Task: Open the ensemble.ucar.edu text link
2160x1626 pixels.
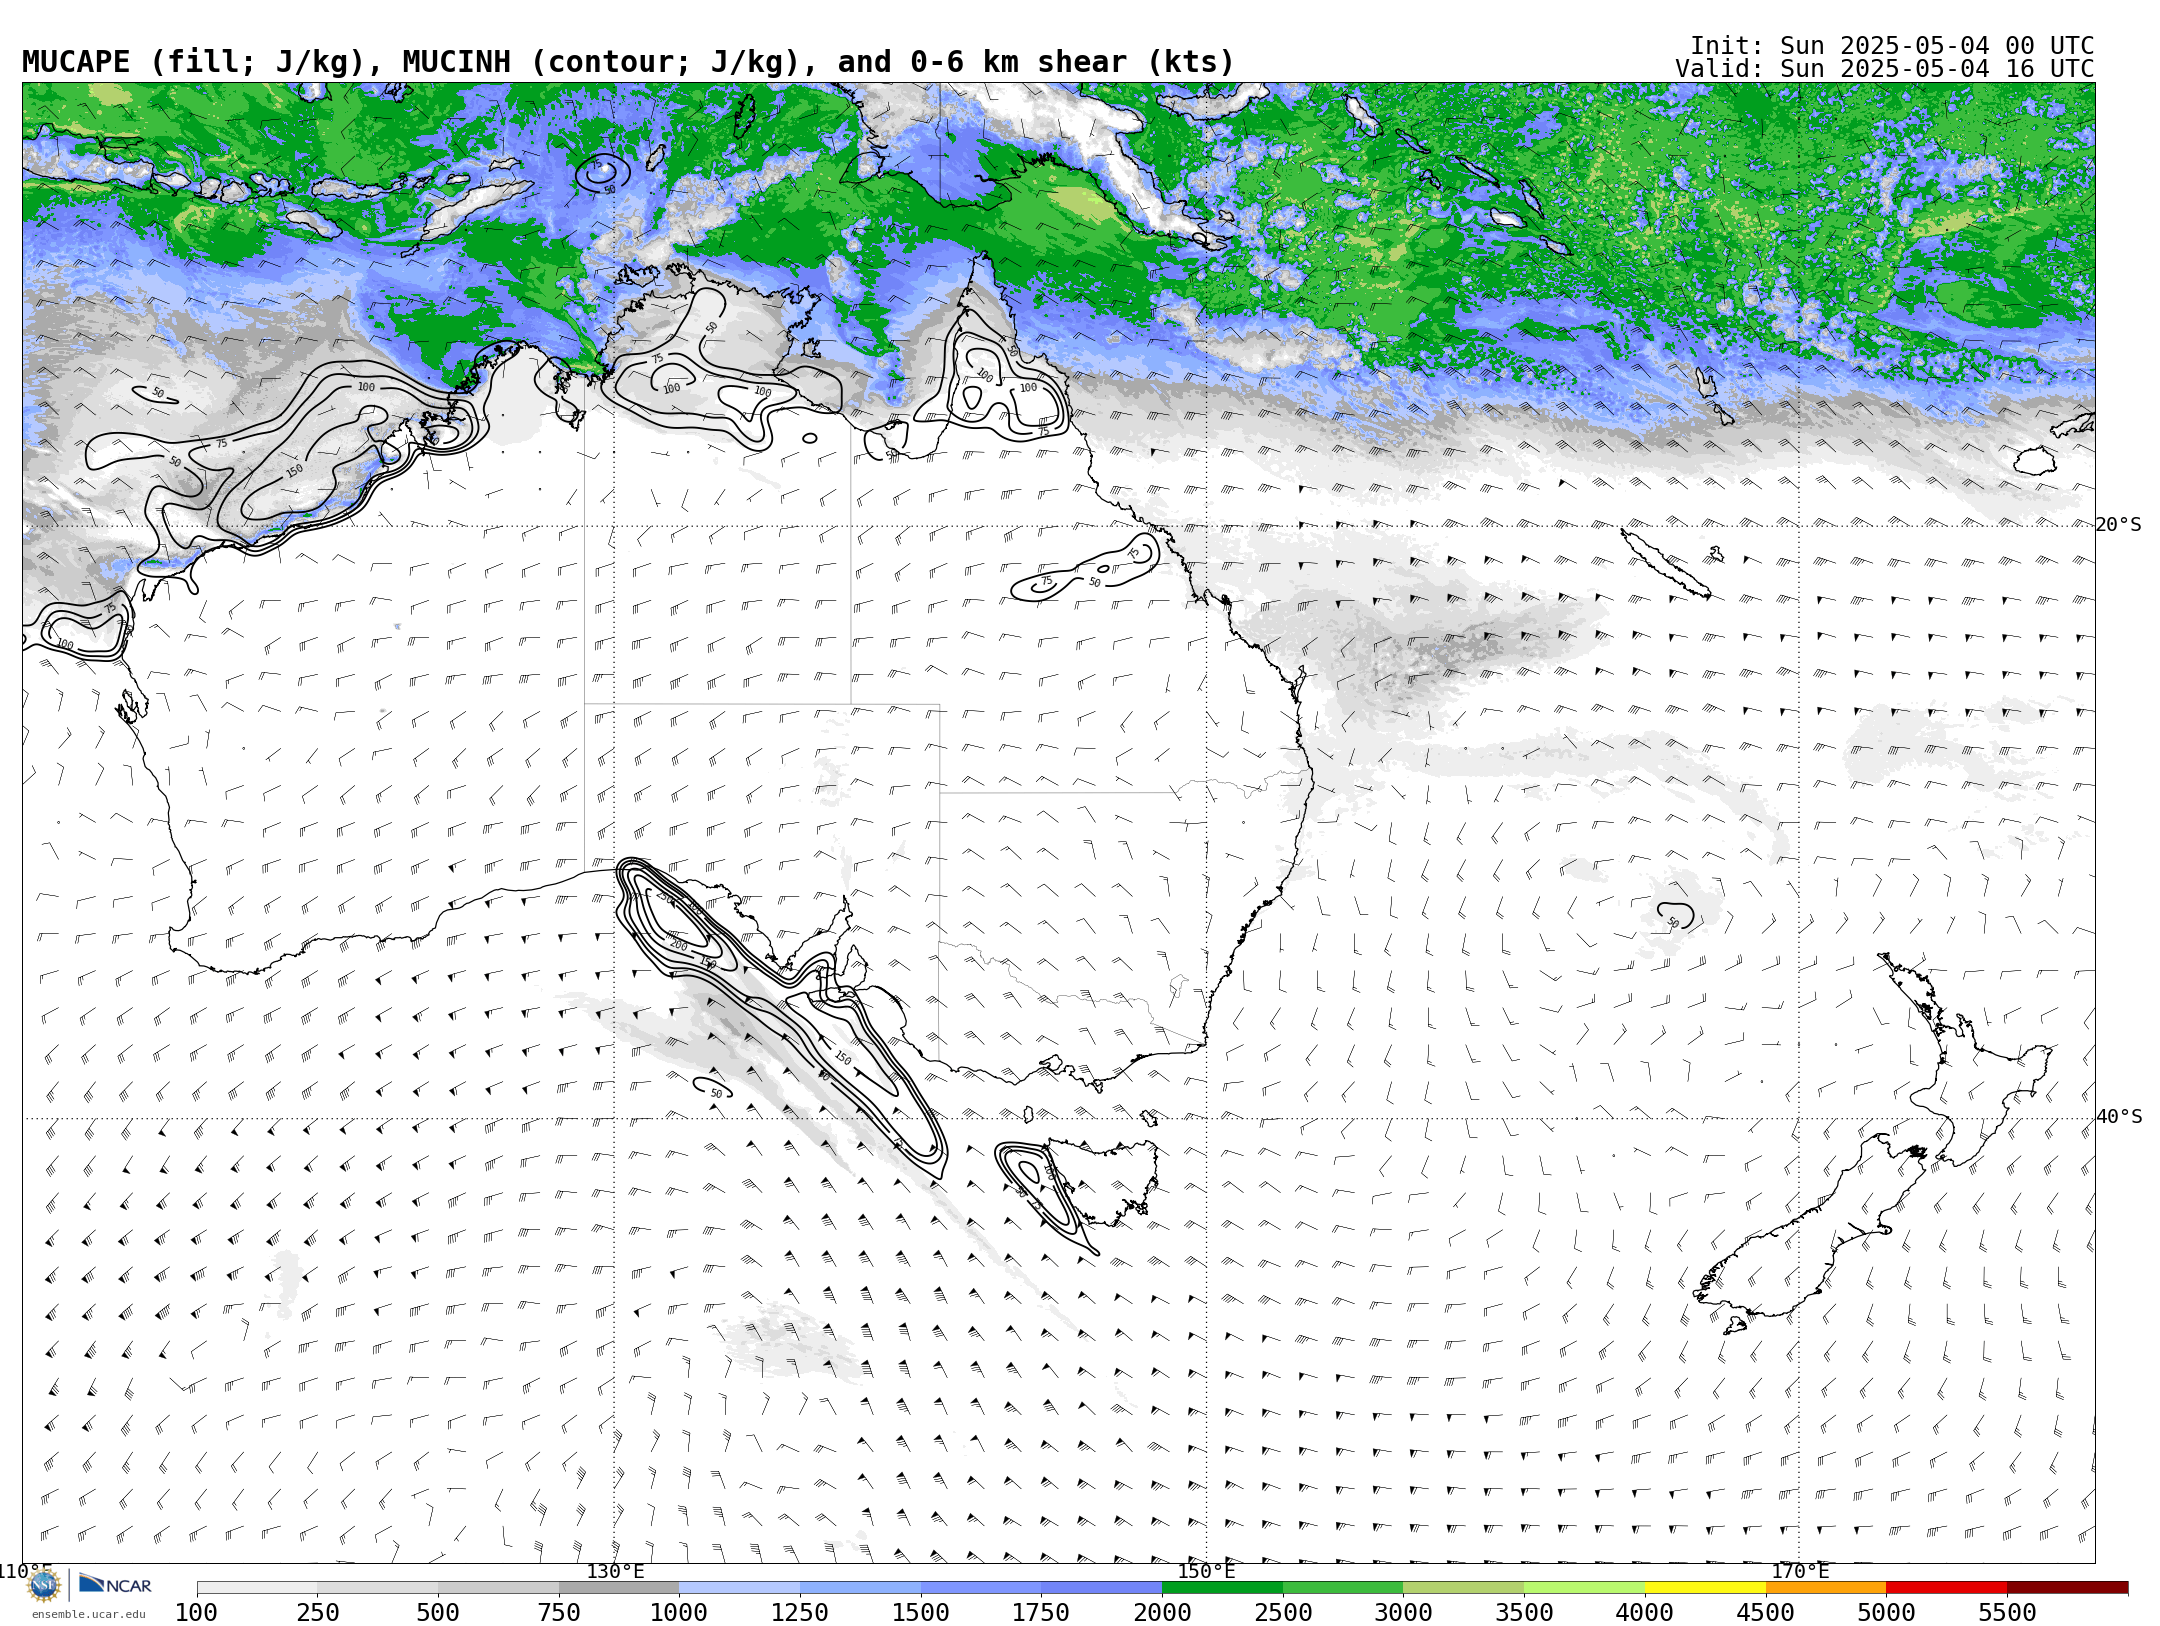Action: point(88,1614)
